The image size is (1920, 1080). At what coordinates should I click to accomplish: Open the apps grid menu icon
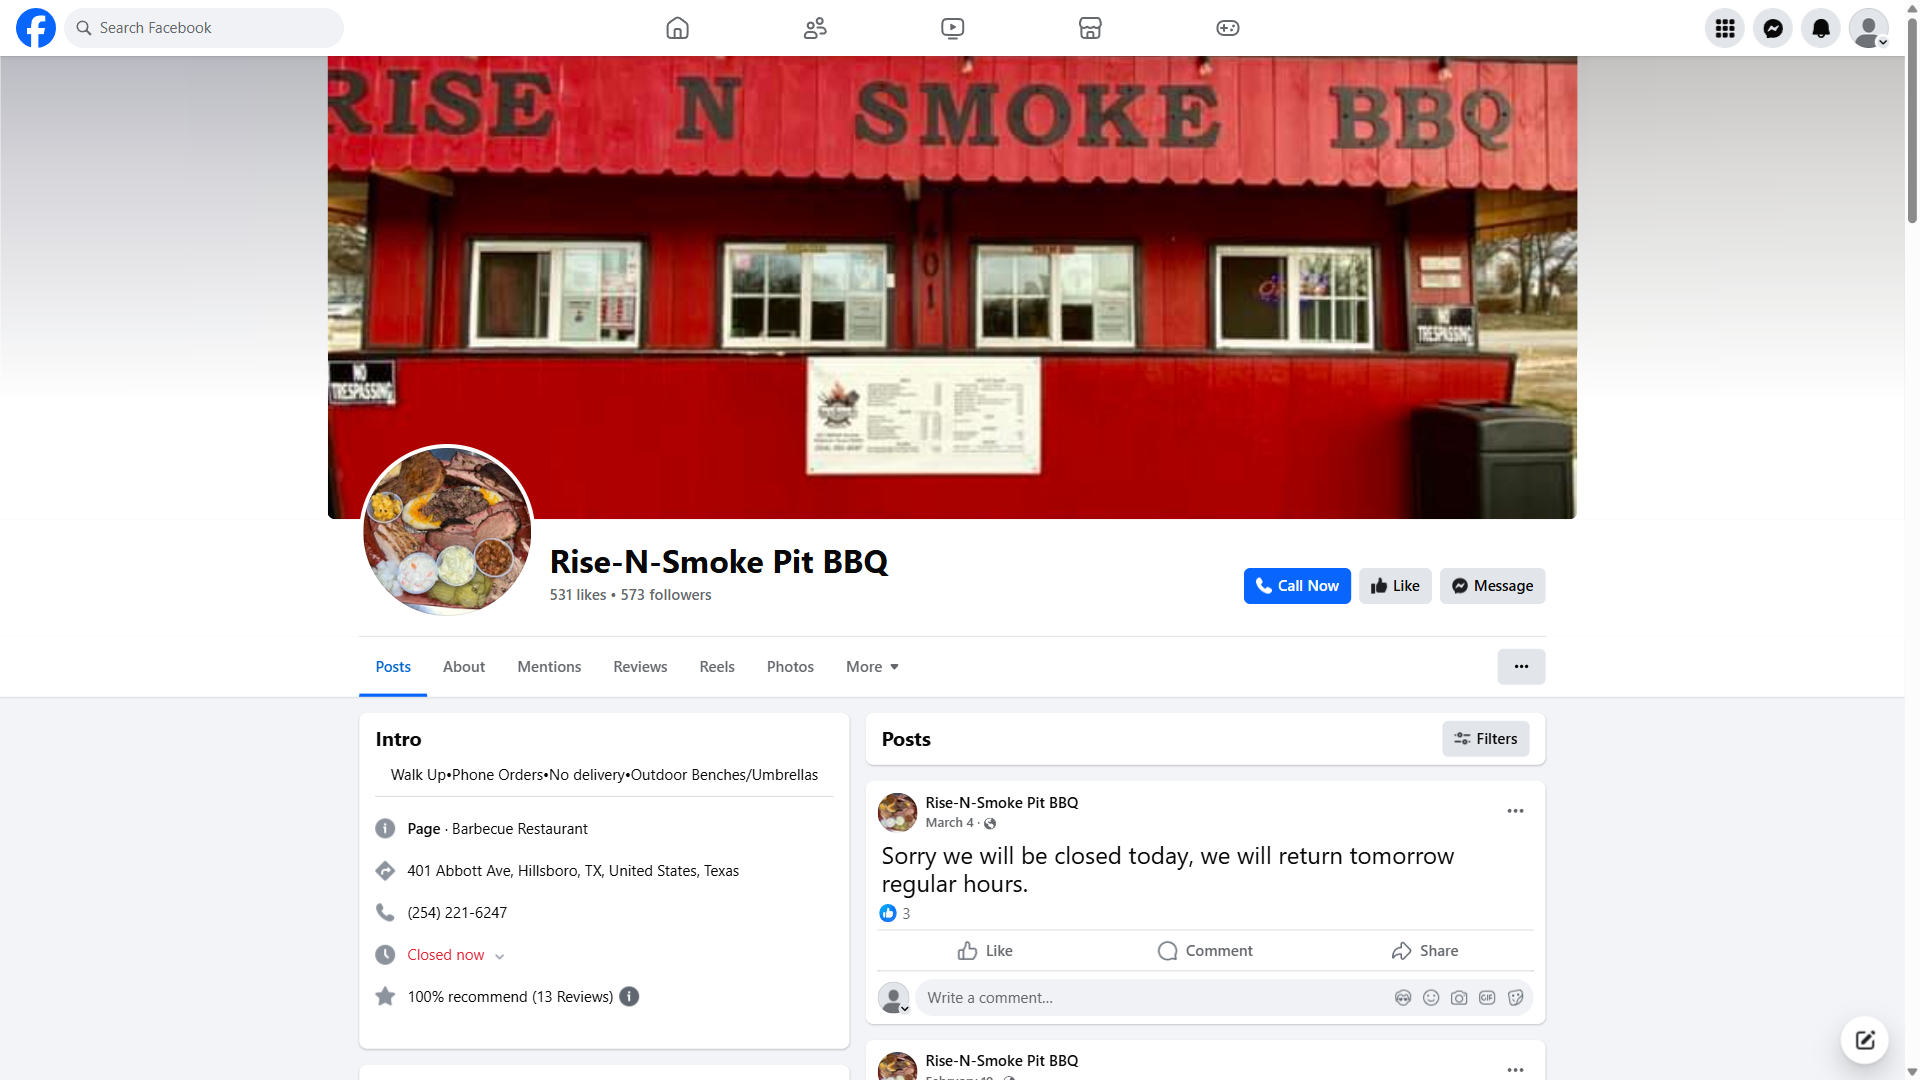coord(1725,28)
